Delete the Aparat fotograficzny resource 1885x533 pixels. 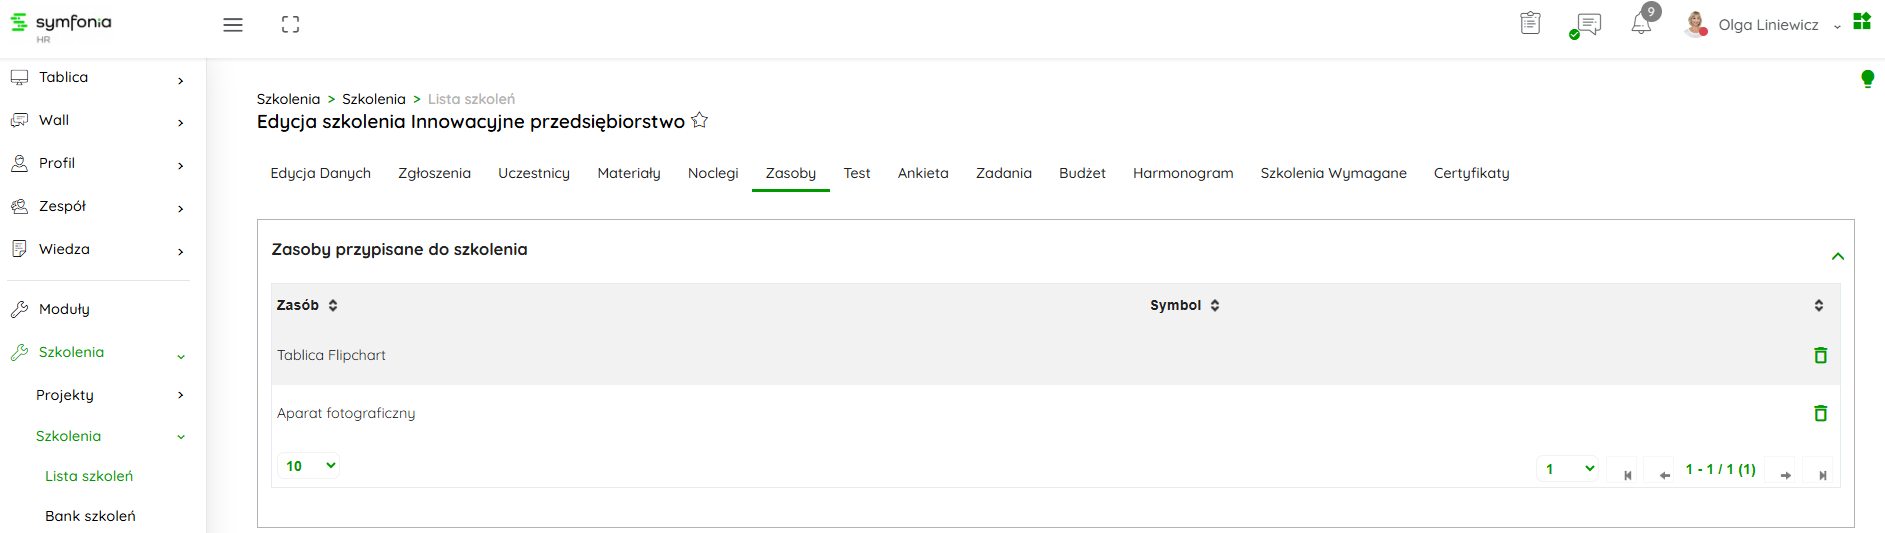point(1820,413)
